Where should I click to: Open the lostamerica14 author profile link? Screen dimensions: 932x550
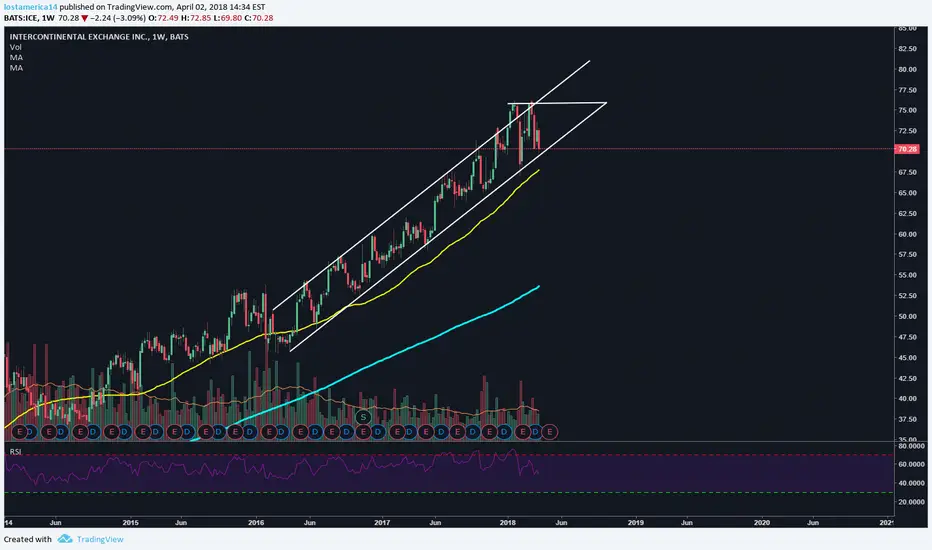[x=30, y=7]
